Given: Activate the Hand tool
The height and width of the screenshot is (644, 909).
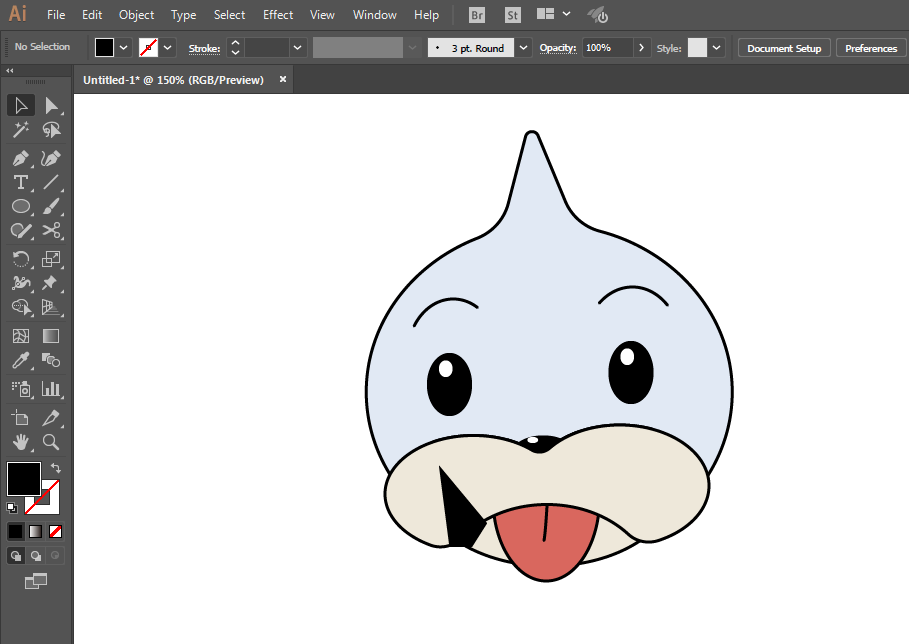Looking at the screenshot, I should pyautogui.click(x=20, y=441).
